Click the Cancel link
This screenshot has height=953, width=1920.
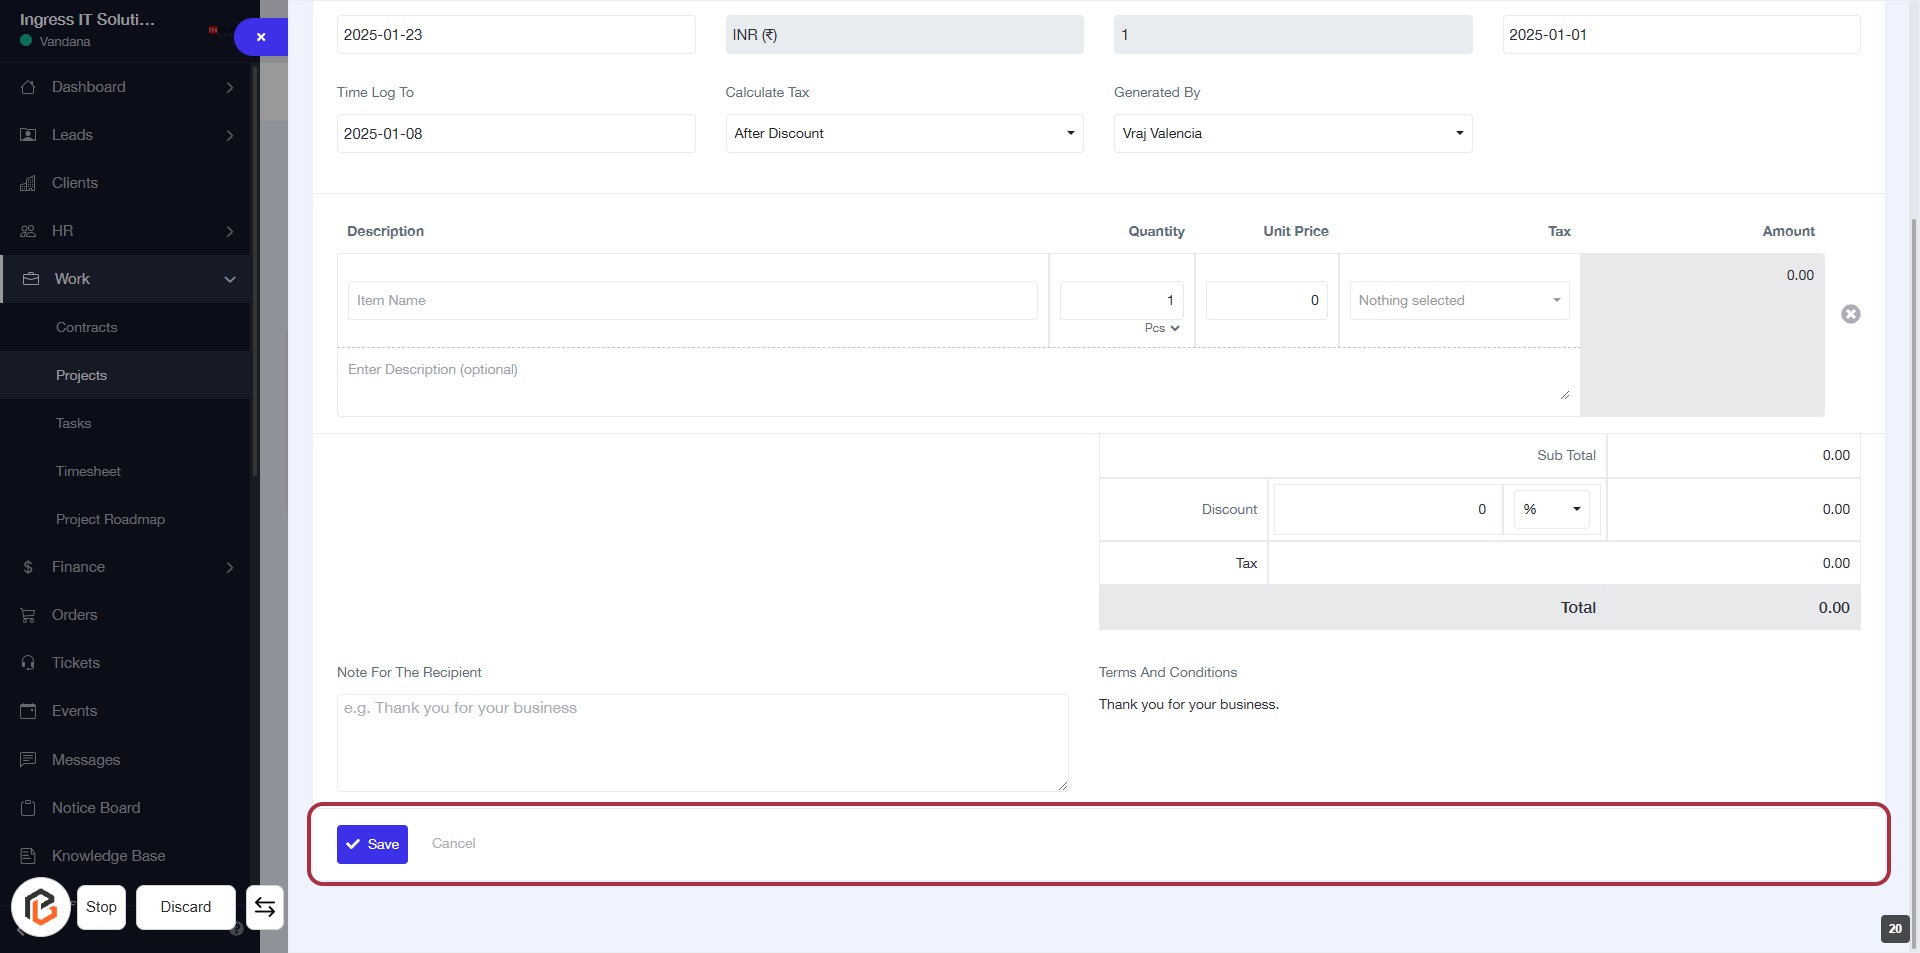[453, 844]
